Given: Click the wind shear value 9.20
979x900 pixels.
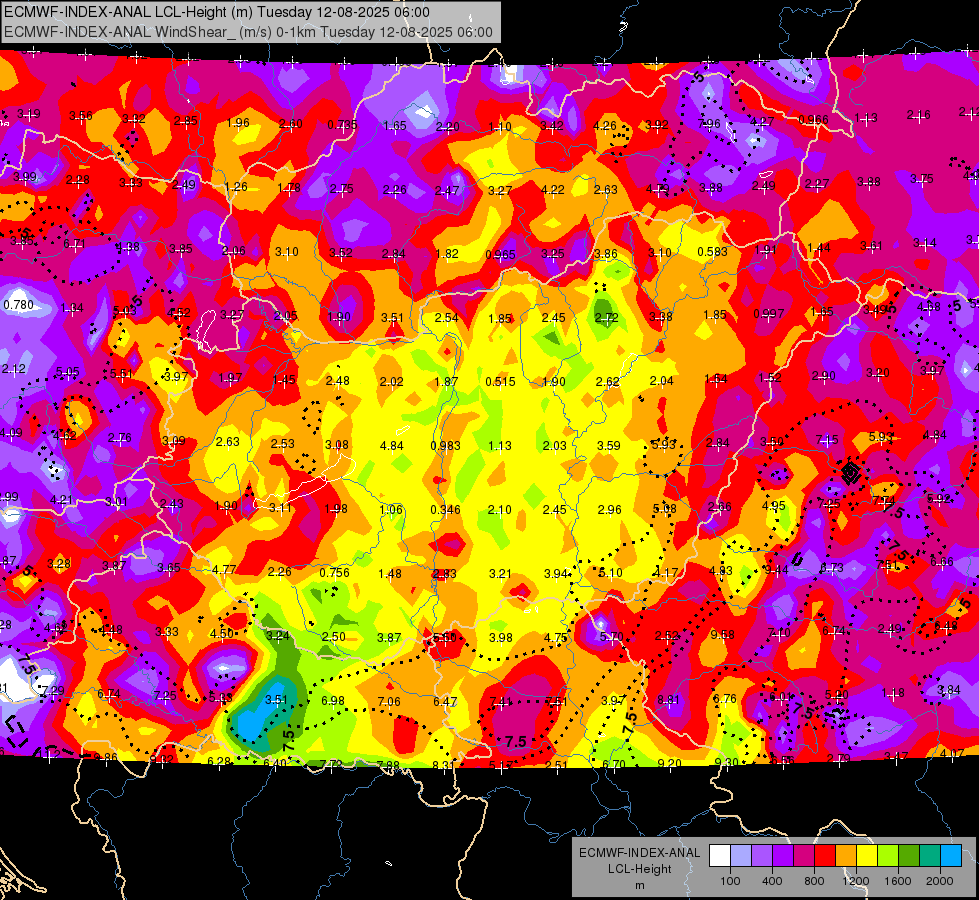Looking at the screenshot, I should pyautogui.click(x=670, y=763).
